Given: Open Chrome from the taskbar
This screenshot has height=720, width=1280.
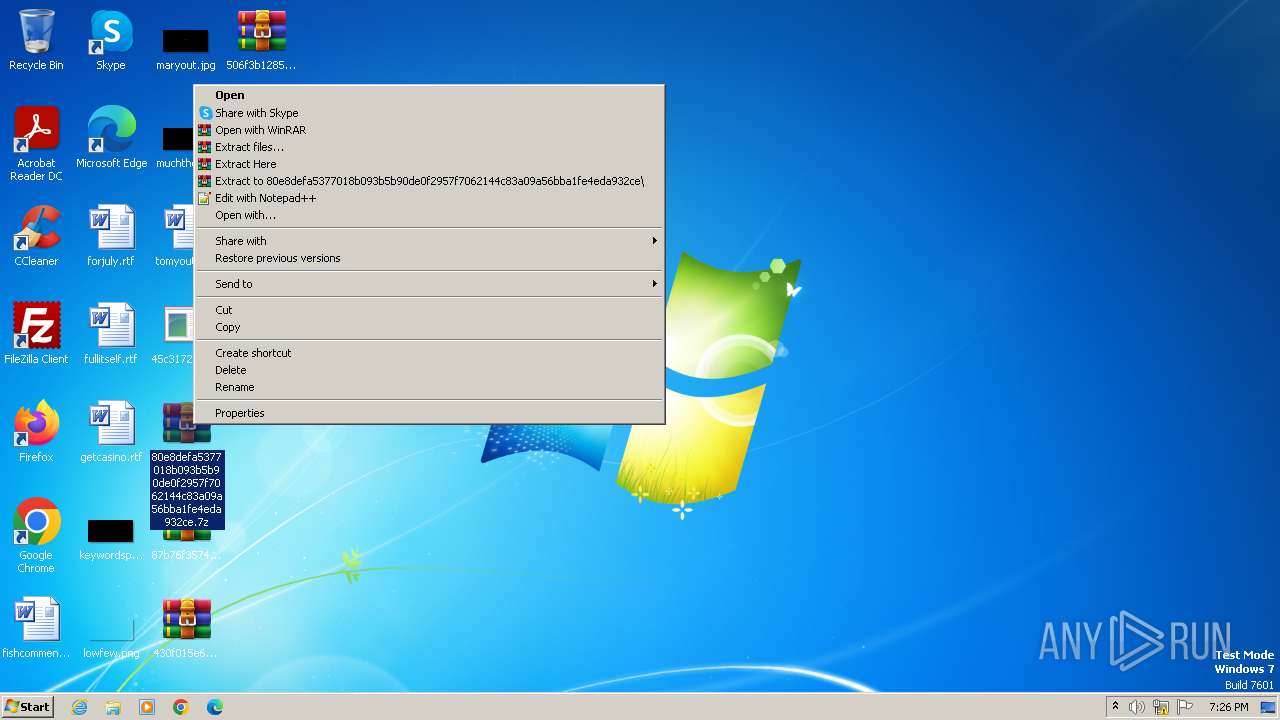Looking at the screenshot, I should [181, 707].
